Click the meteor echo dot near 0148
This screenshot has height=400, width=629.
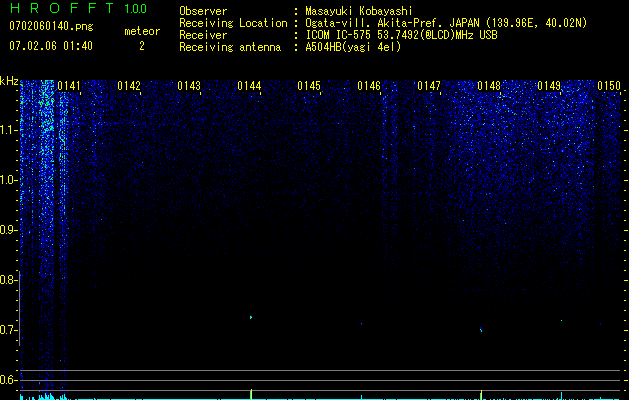(481, 330)
